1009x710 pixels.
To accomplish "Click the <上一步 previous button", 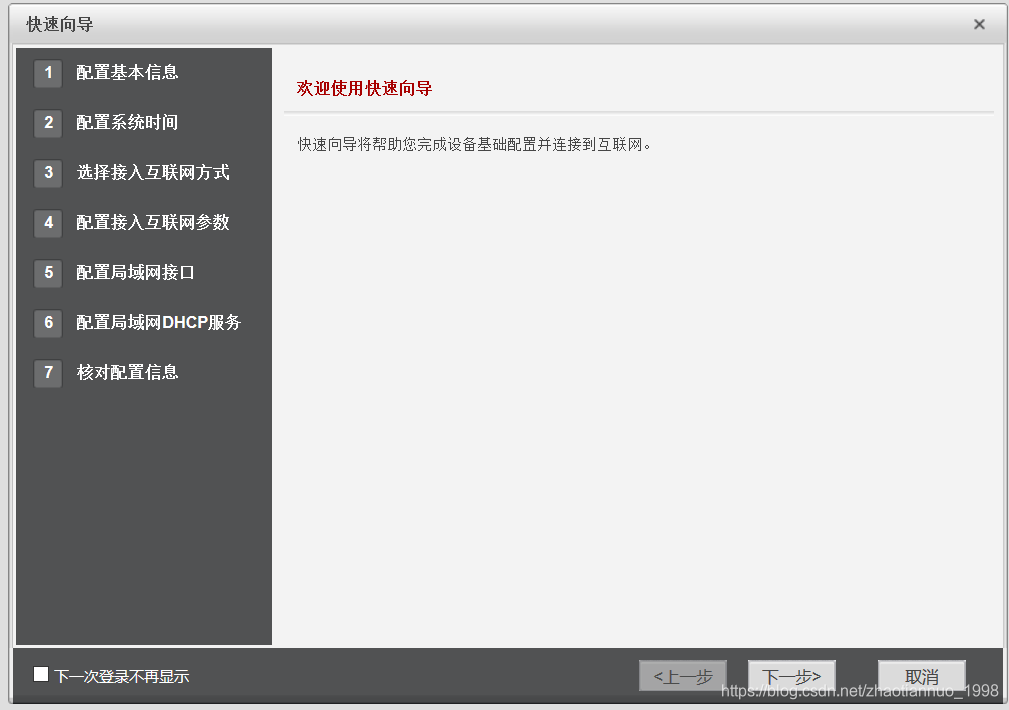I will [683, 676].
